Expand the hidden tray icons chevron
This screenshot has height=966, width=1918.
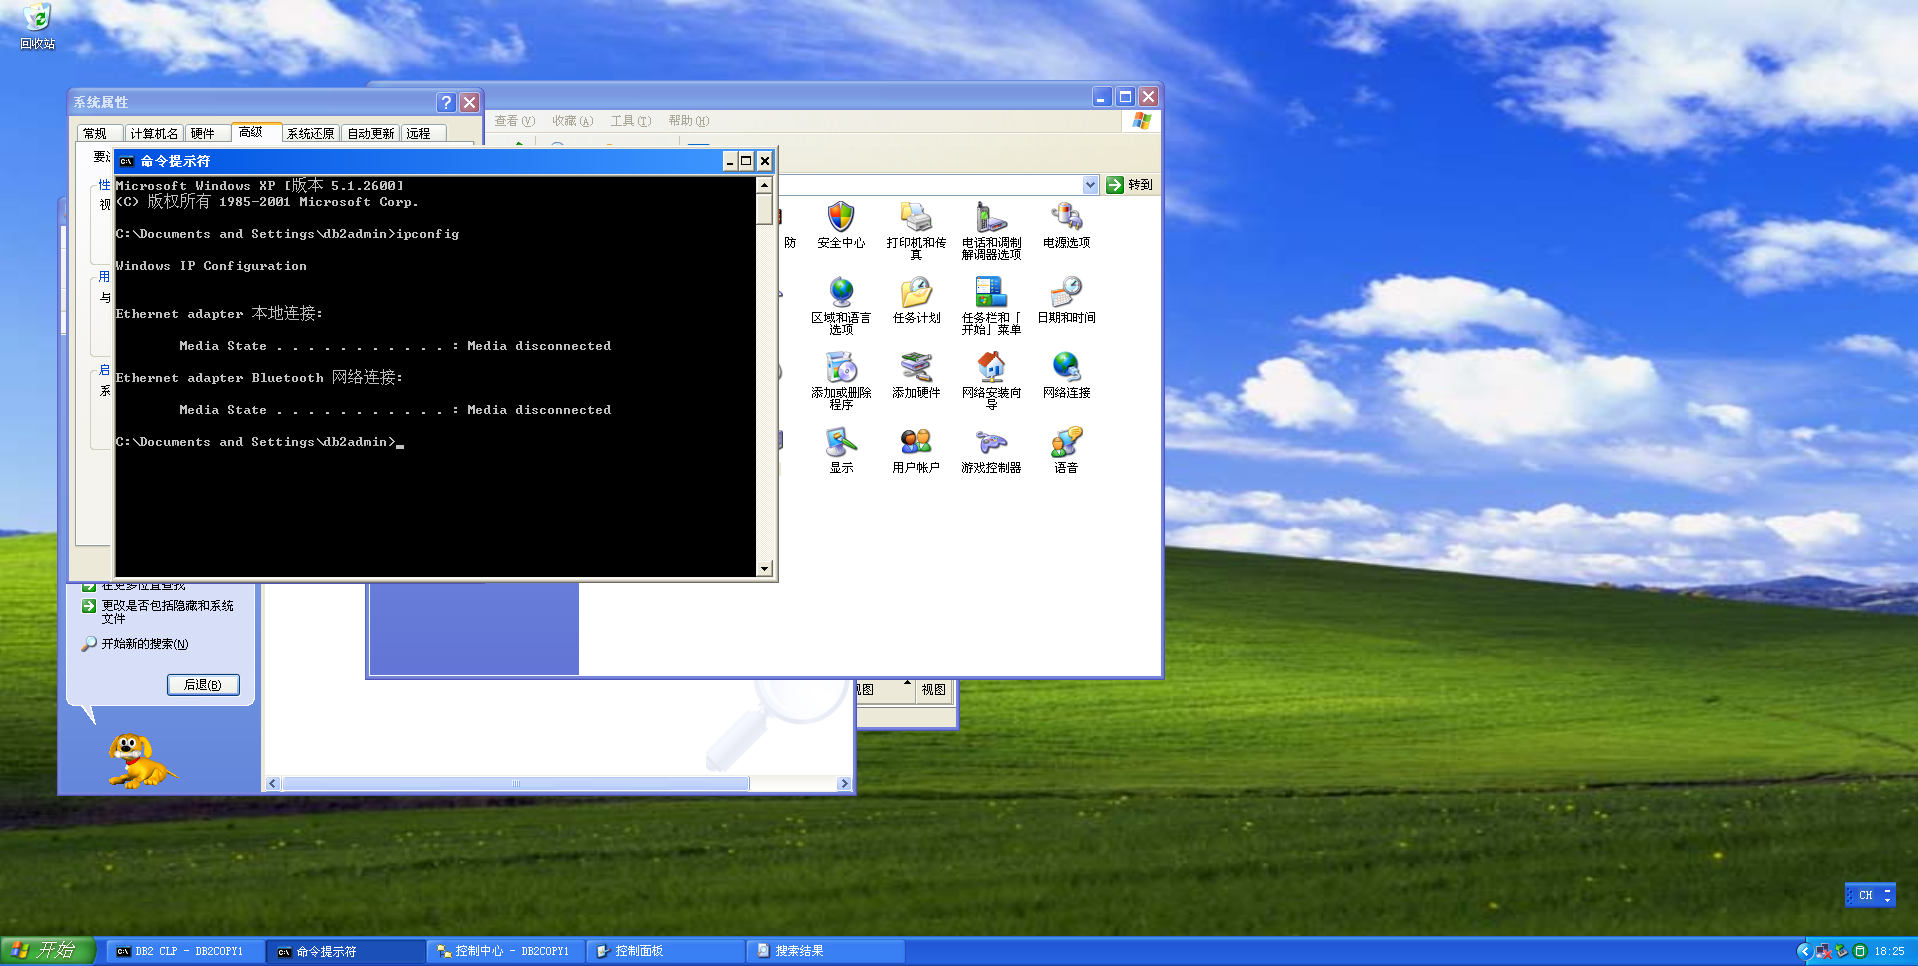(1804, 951)
